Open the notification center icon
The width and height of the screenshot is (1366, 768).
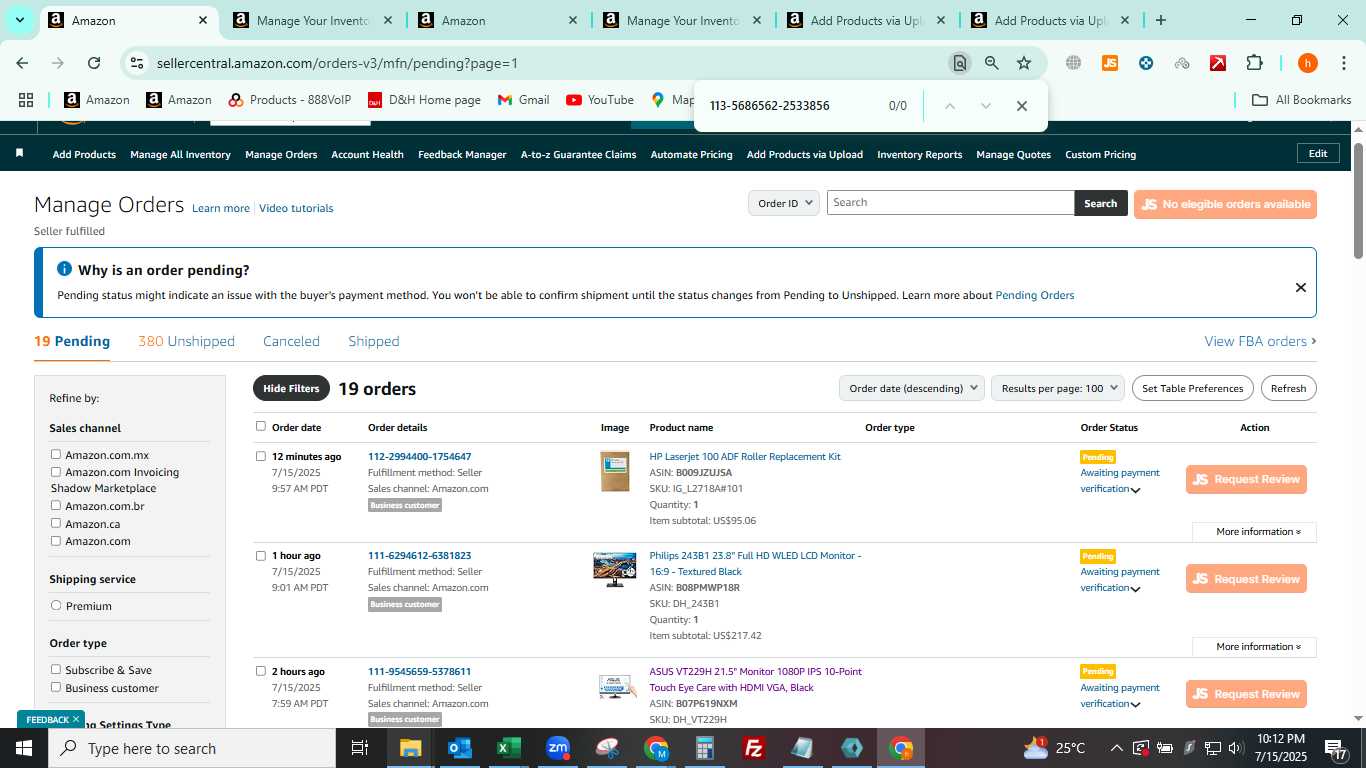click(x=1337, y=748)
